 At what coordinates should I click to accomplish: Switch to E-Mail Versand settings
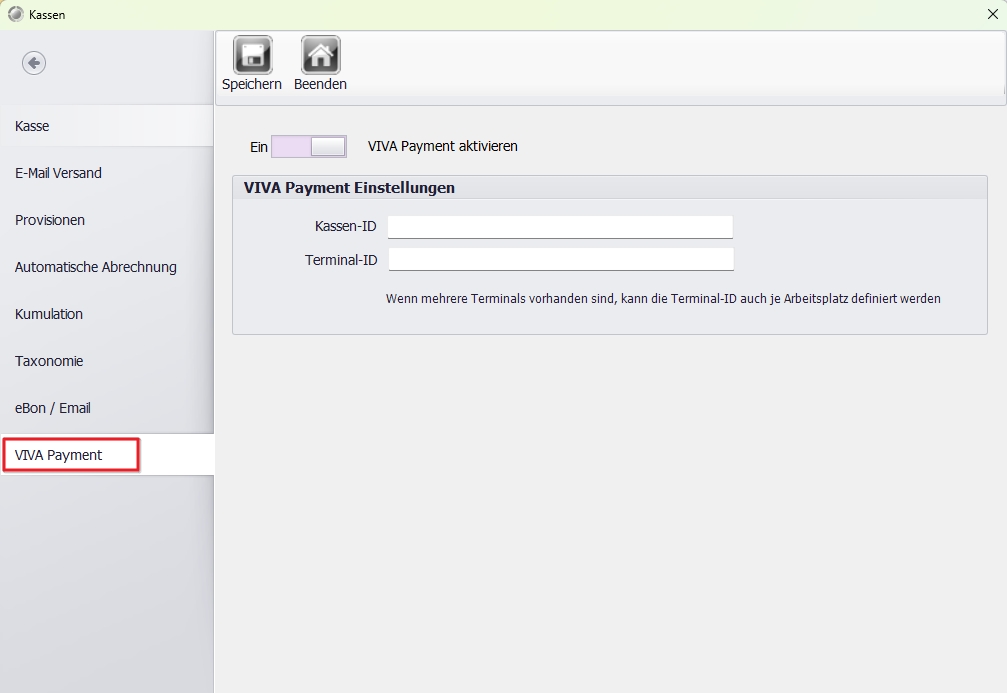(58, 173)
